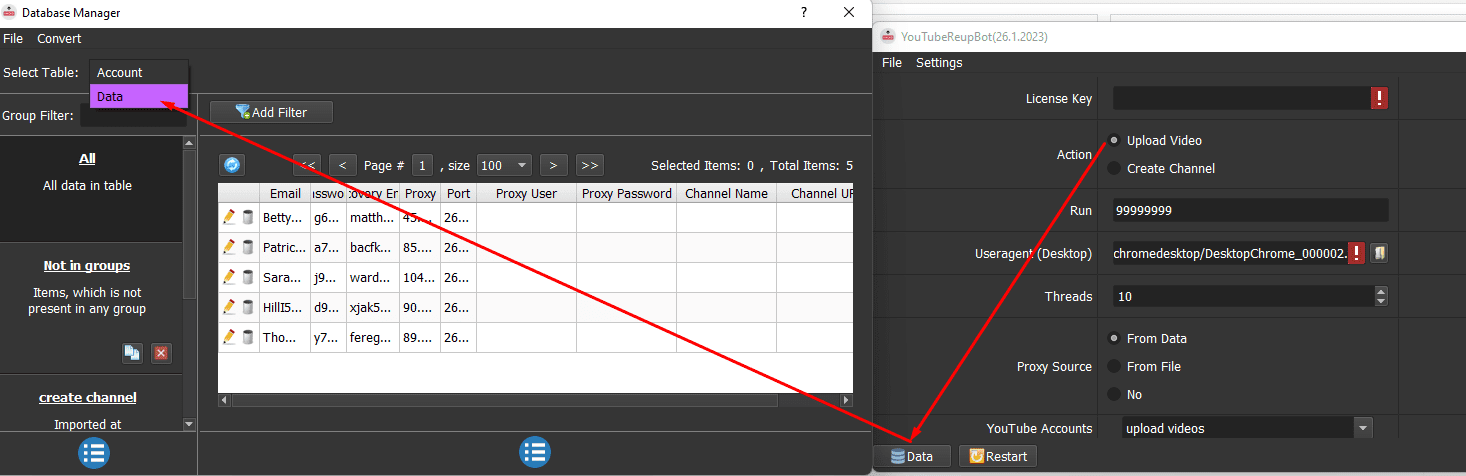The height and width of the screenshot is (476, 1466).
Task: Select From File as proxy source
Action: pos(1114,366)
